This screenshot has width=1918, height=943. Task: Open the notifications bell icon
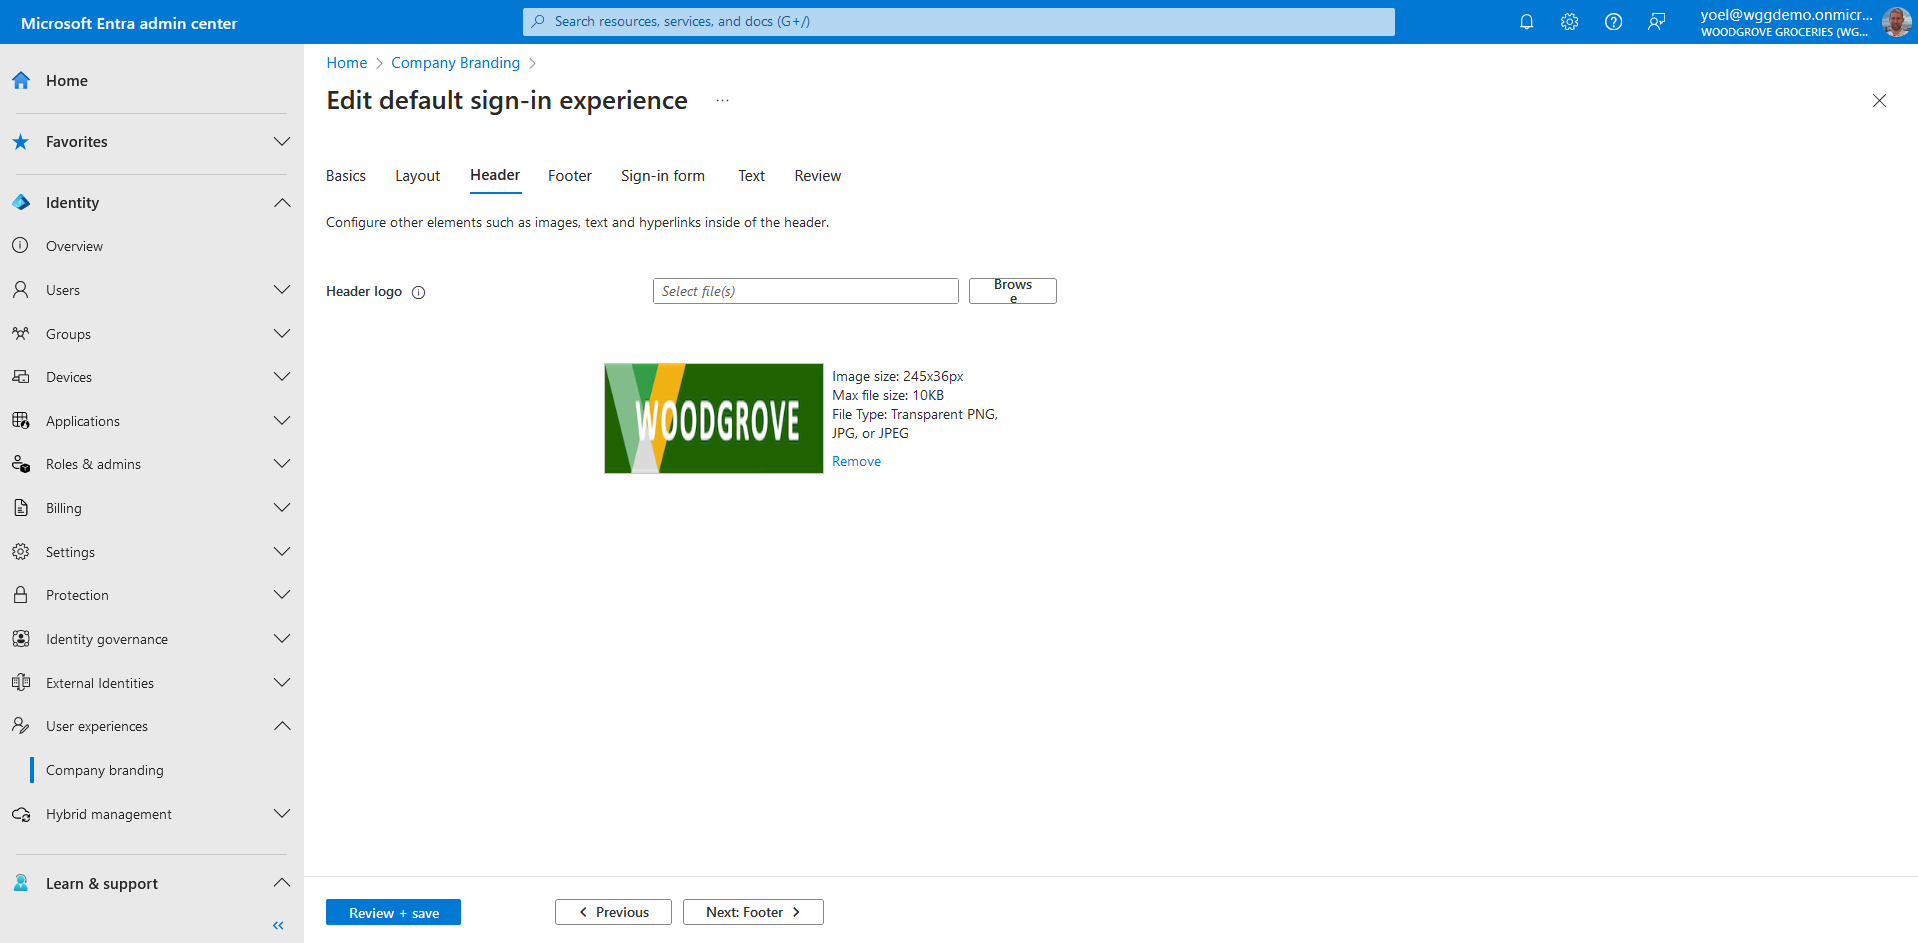(1526, 22)
